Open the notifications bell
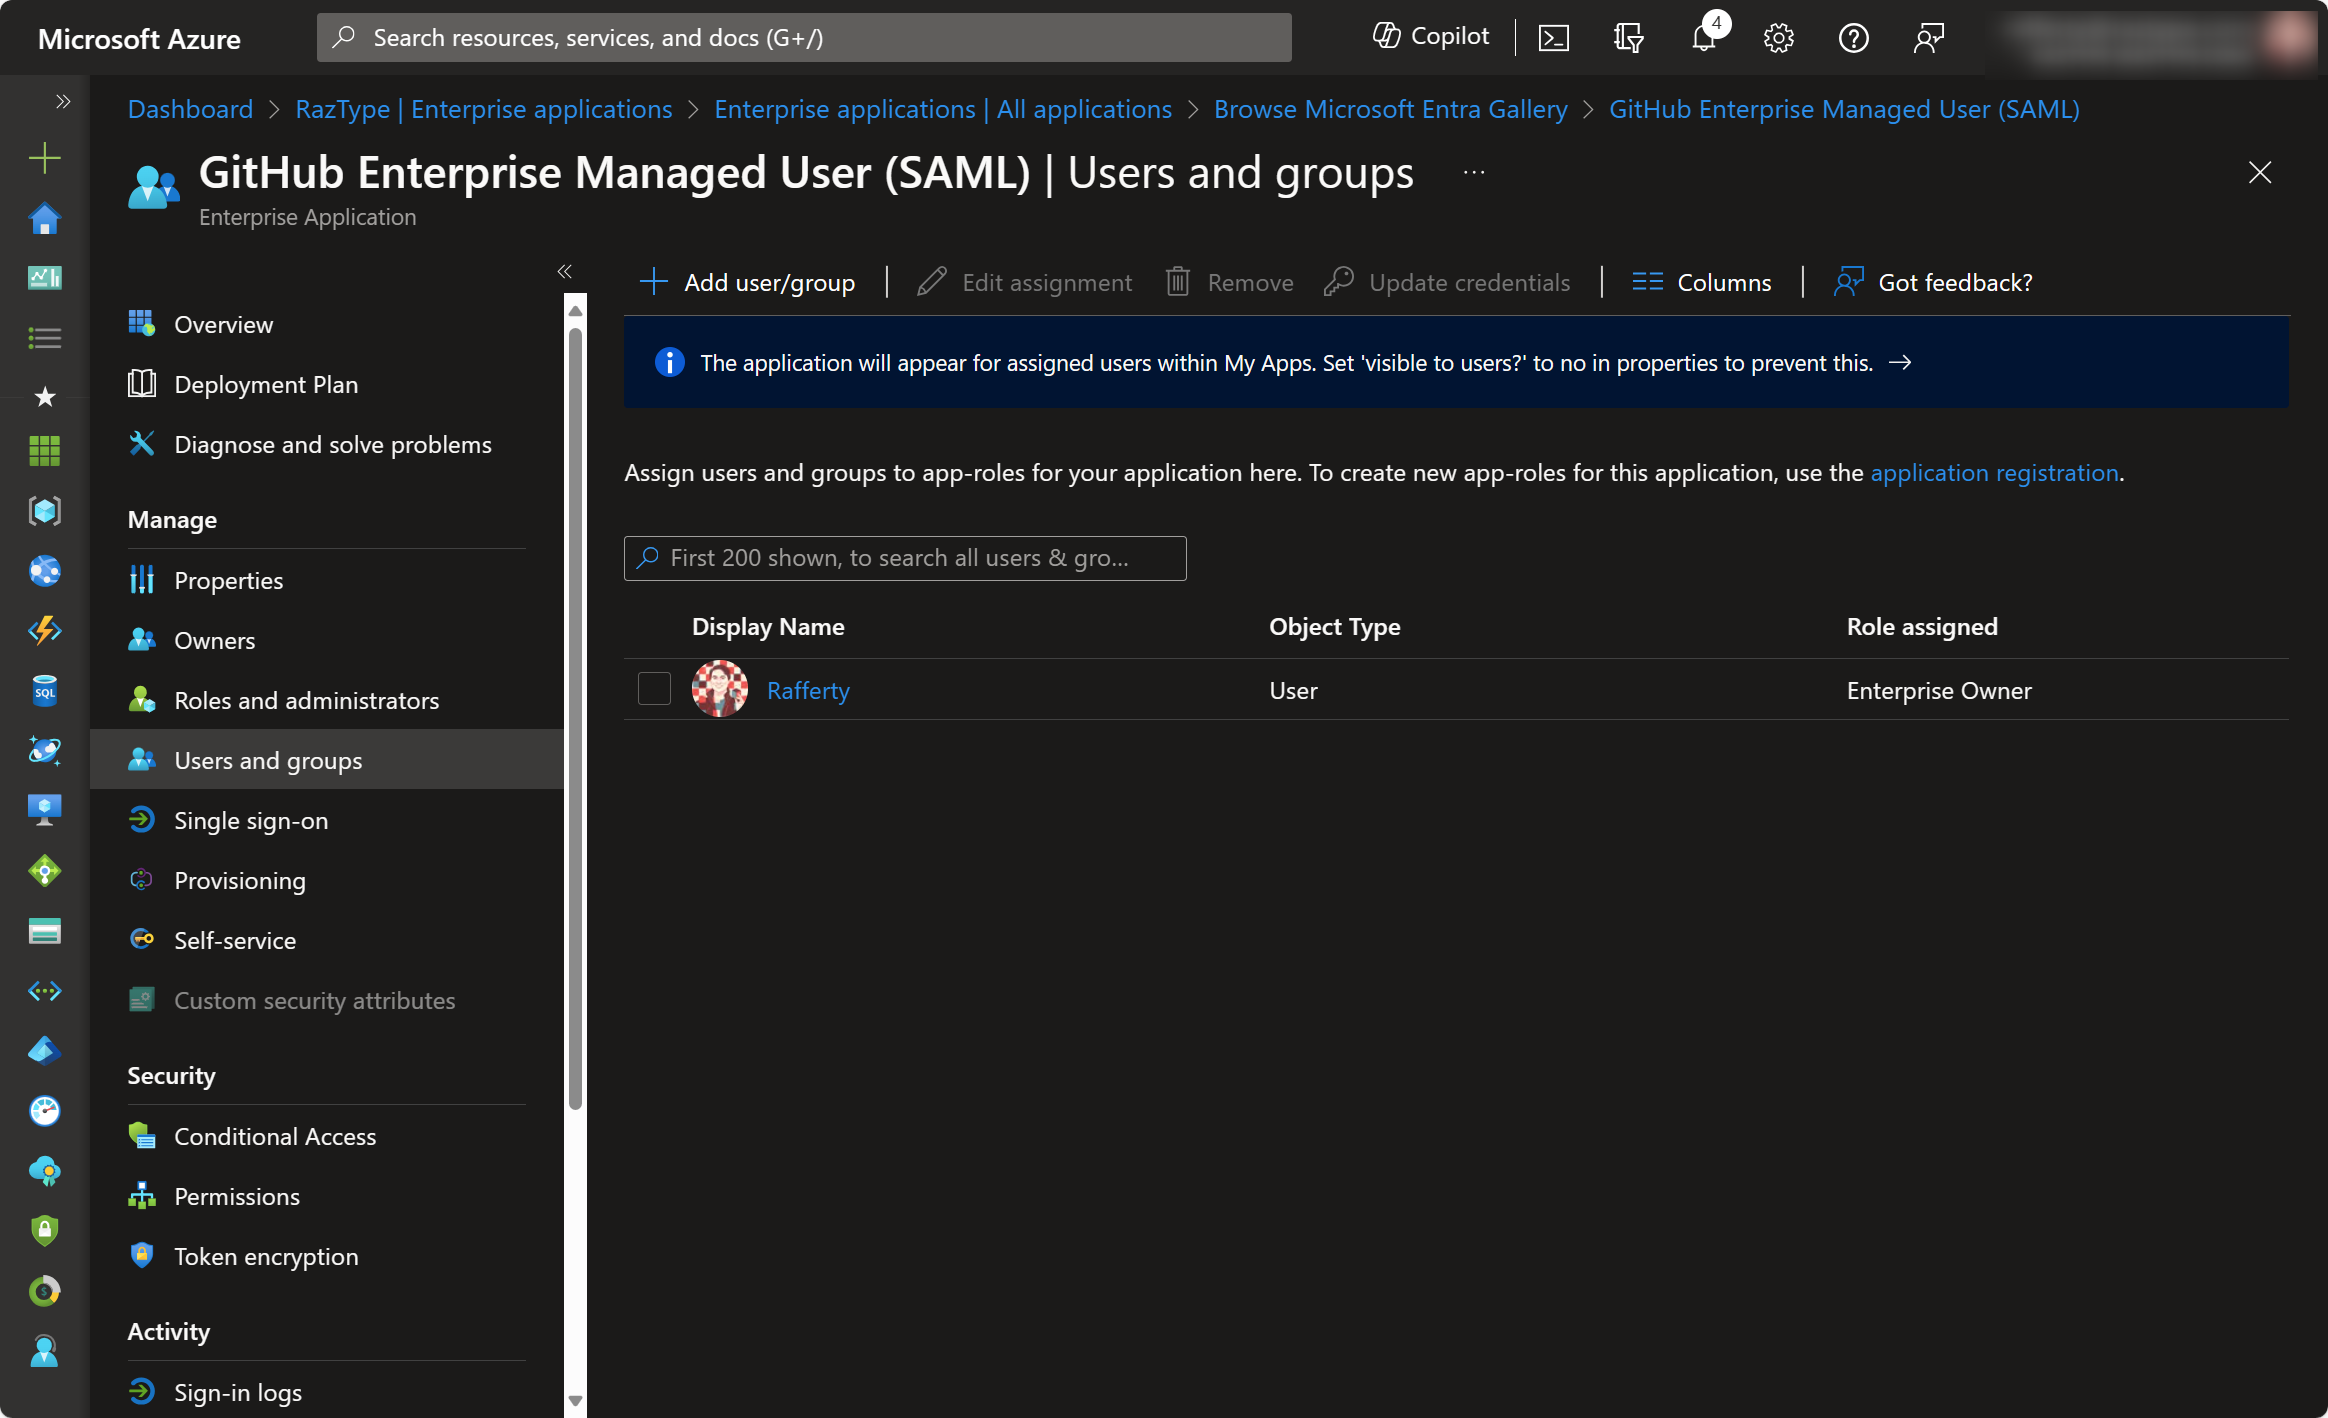 [1704, 38]
